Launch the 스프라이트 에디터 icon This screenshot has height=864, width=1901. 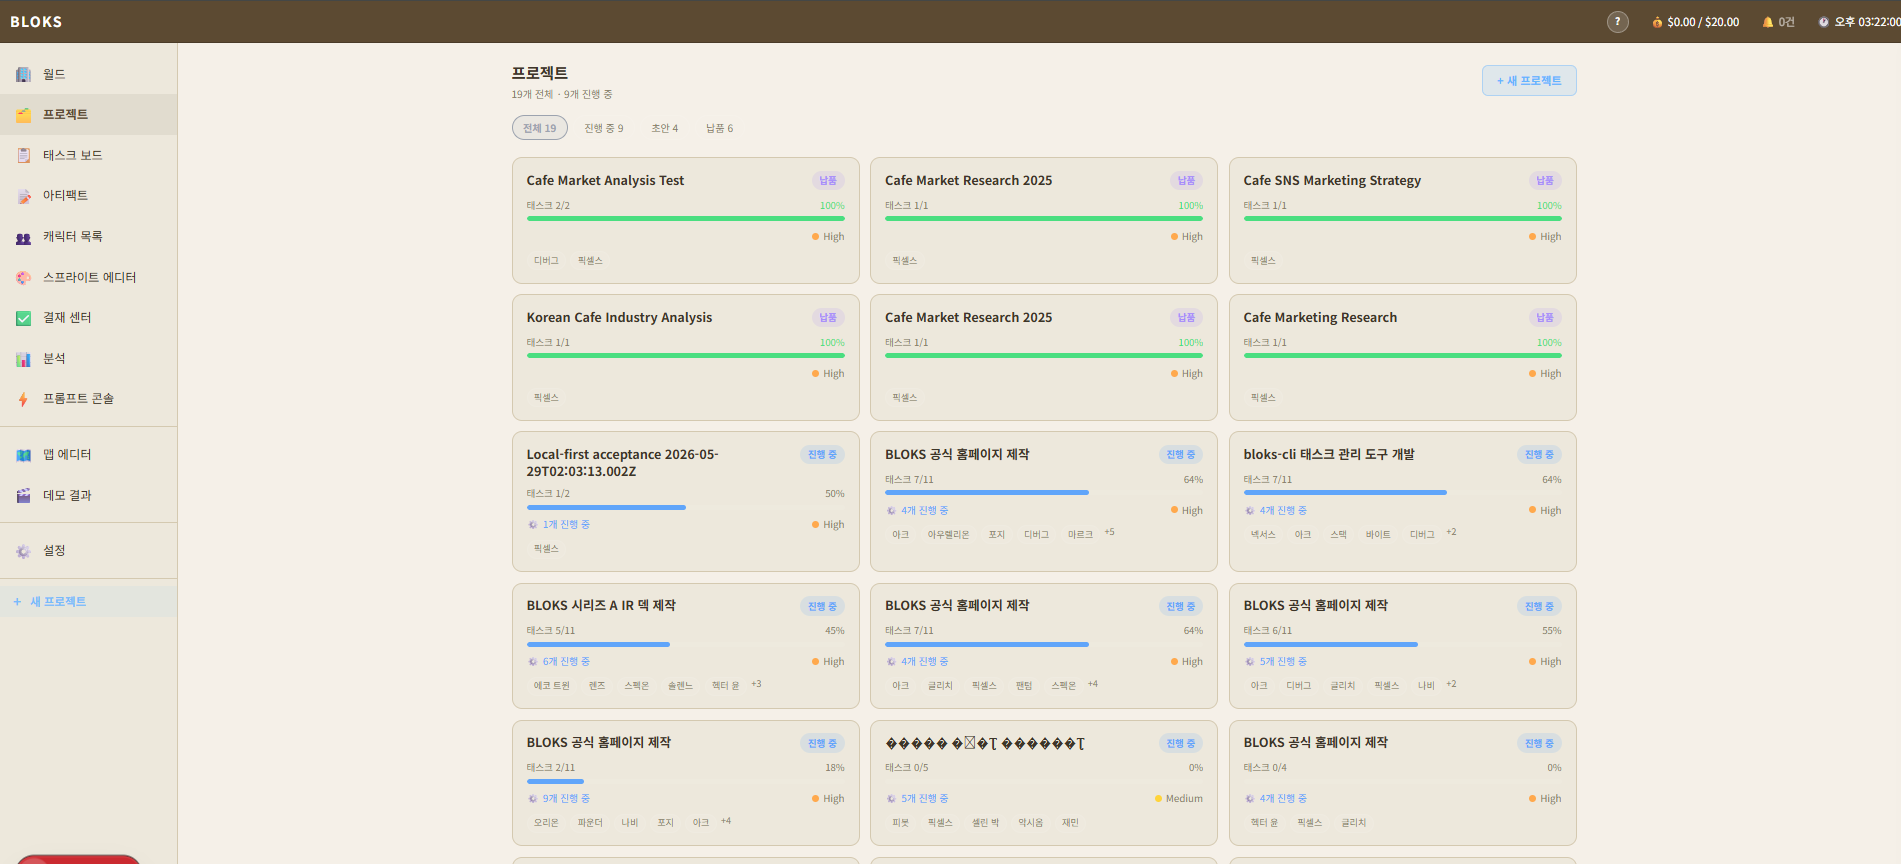coord(23,277)
